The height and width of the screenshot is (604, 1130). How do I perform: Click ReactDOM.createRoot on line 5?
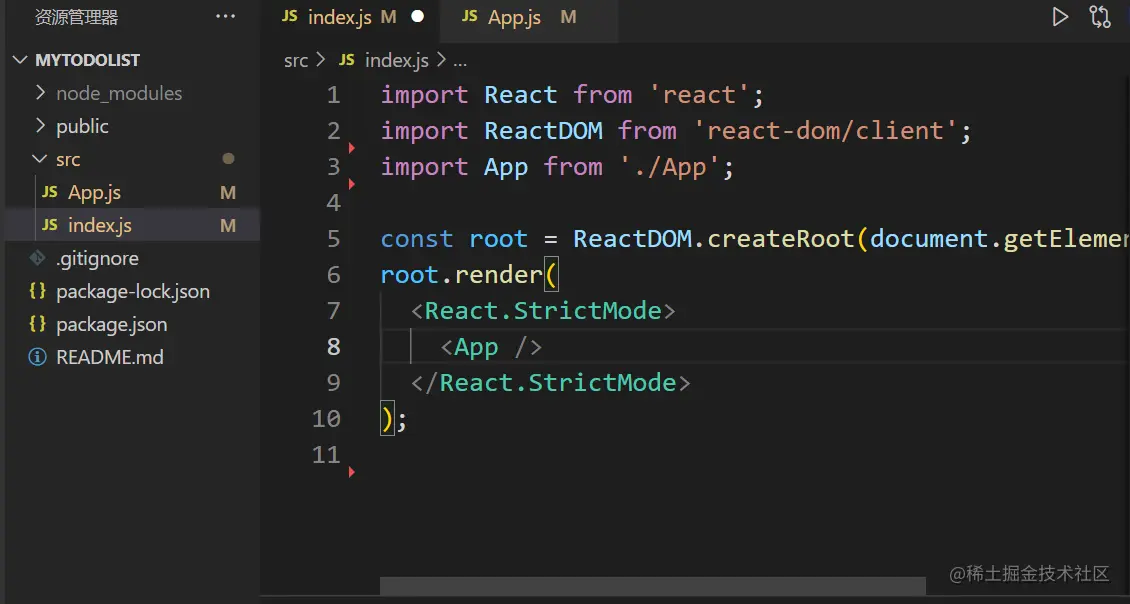coord(713,239)
